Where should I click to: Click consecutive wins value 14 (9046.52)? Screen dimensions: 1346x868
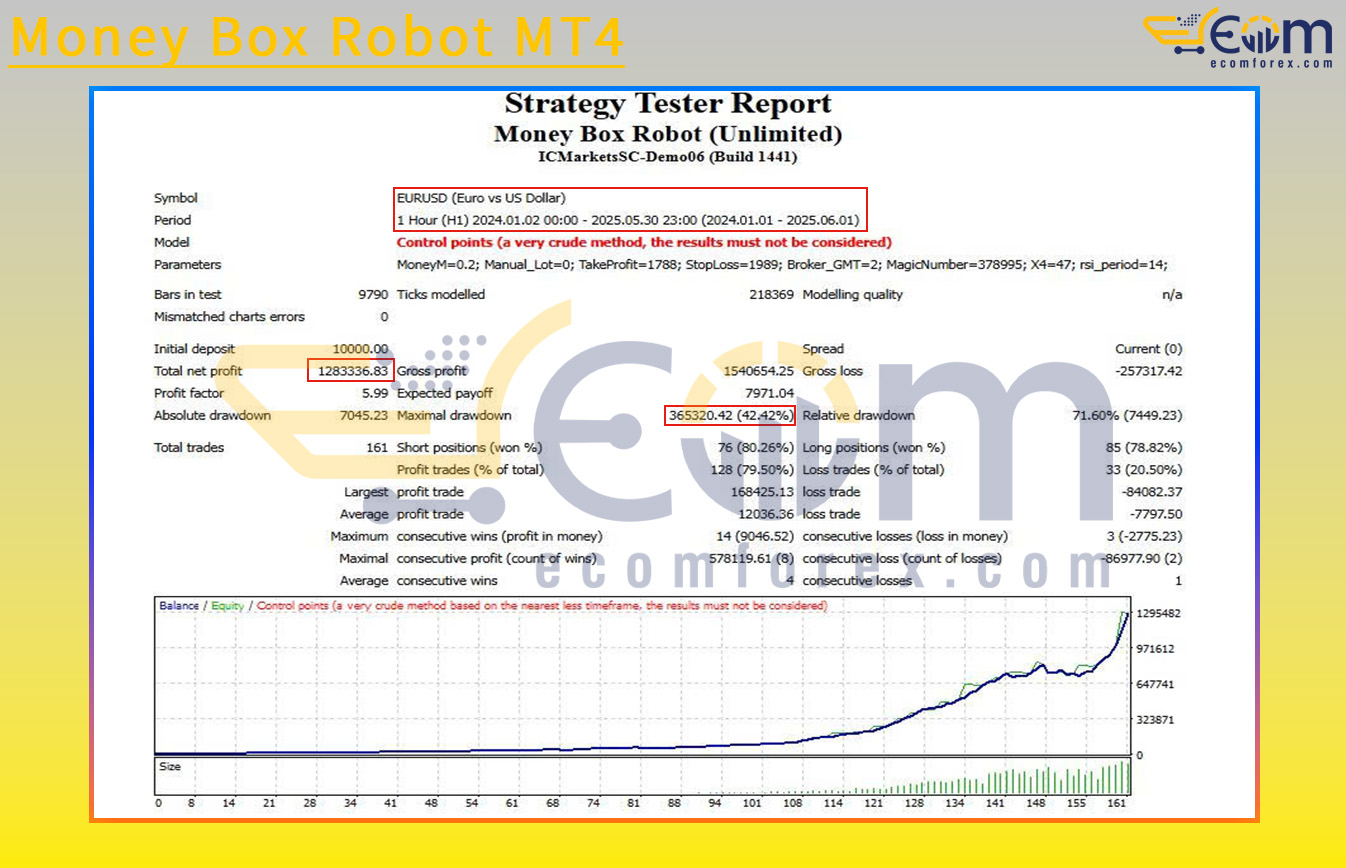(x=755, y=537)
